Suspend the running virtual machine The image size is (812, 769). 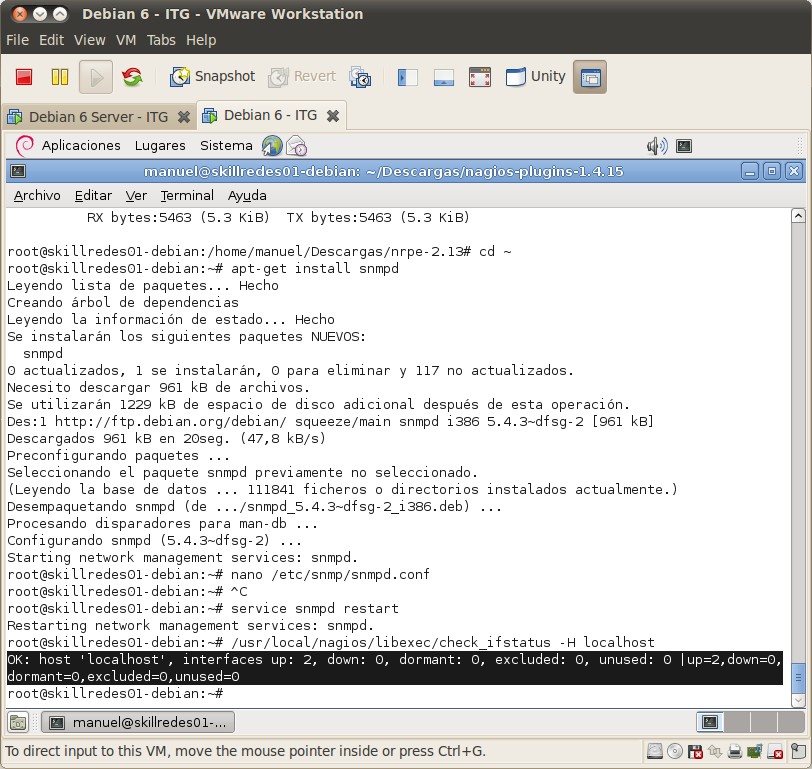coord(59,77)
